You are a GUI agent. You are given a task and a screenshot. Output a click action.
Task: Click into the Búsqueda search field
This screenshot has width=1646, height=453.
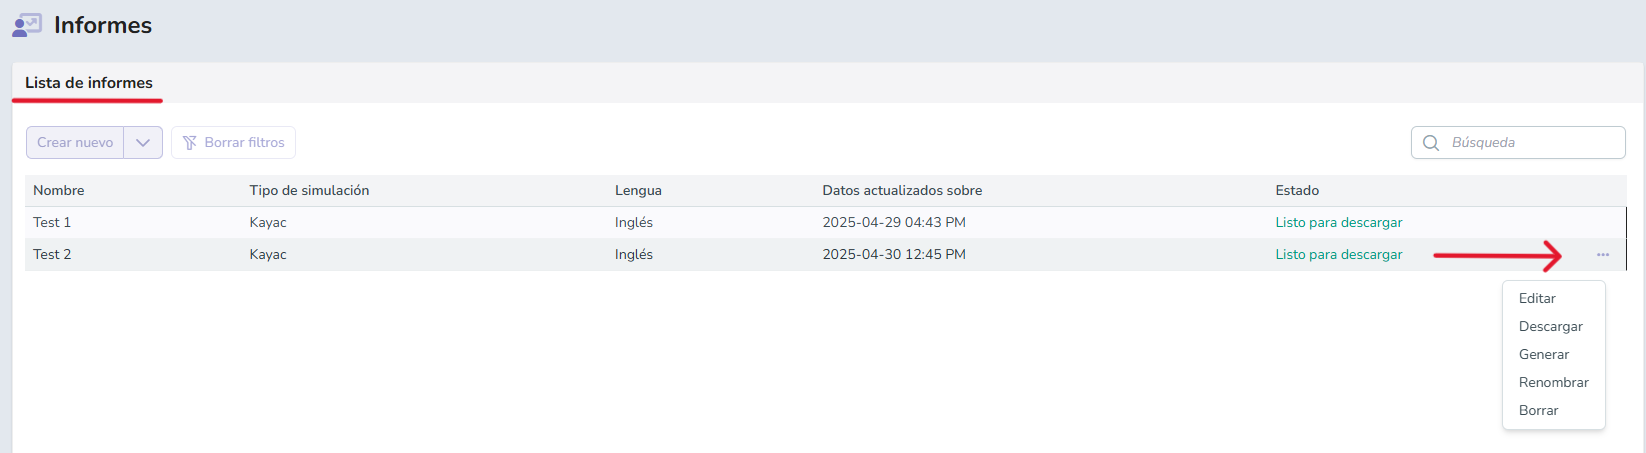coord(1518,143)
